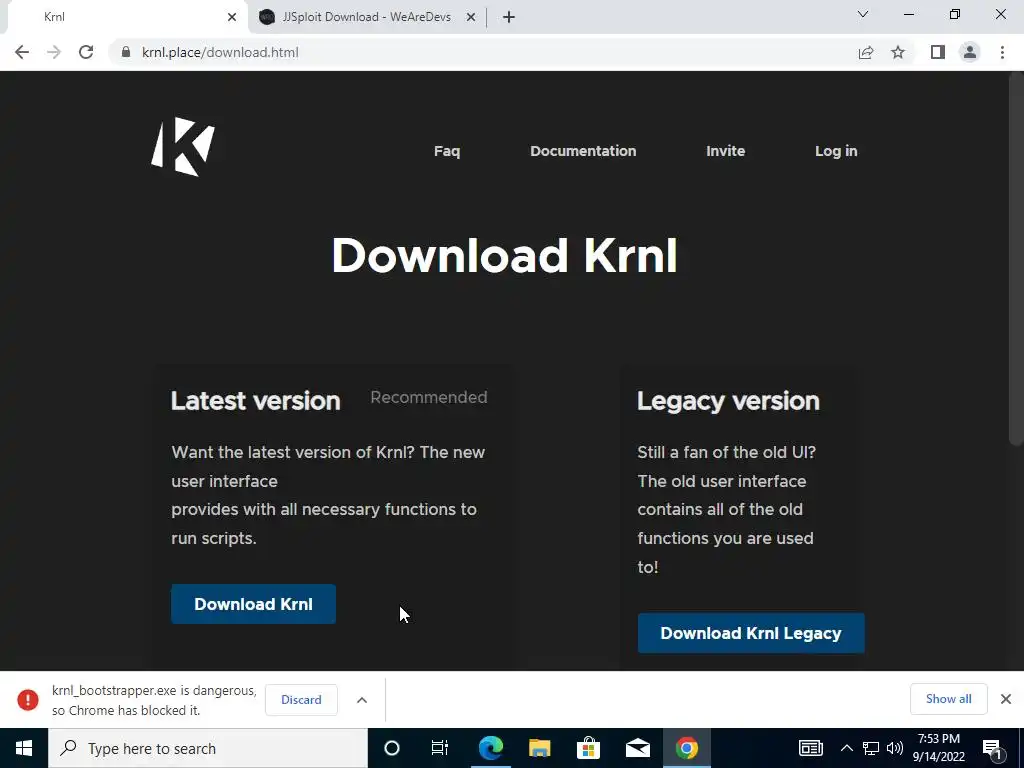Click the Recommended label
The height and width of the screenshot is (768, 1024).
tap(428, 397)
